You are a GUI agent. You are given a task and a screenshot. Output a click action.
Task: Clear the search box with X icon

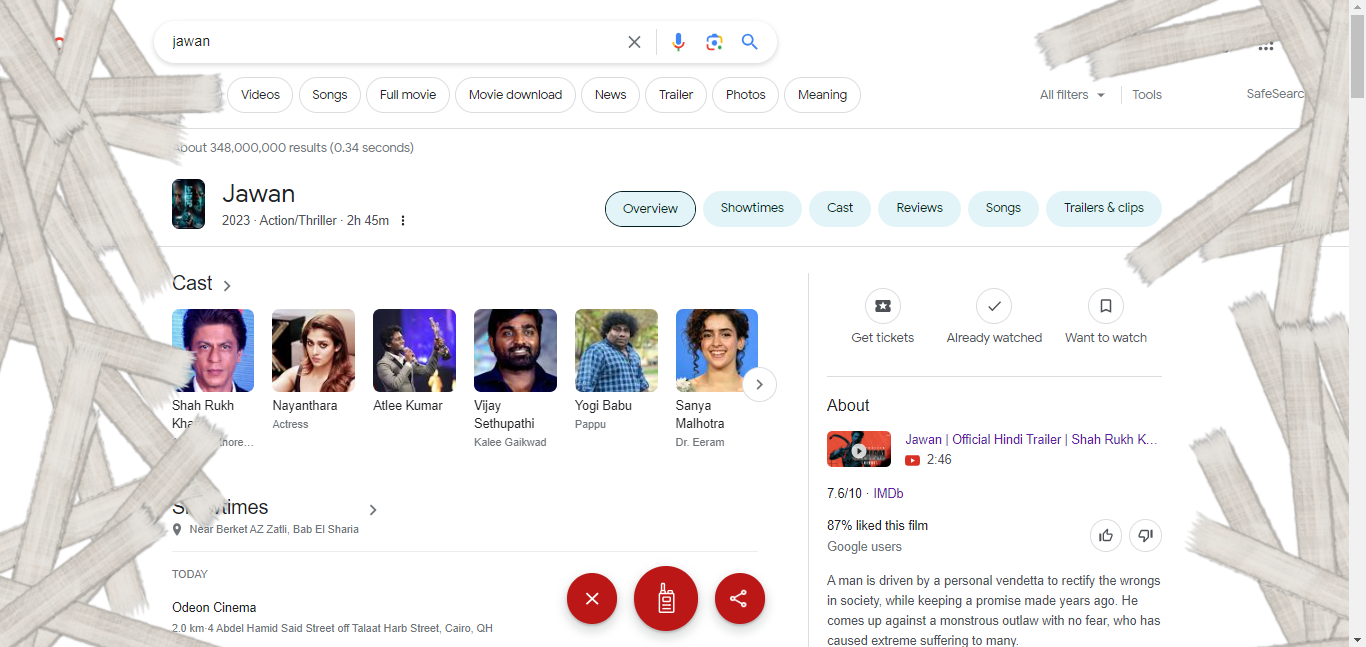(x=634, y=42)
